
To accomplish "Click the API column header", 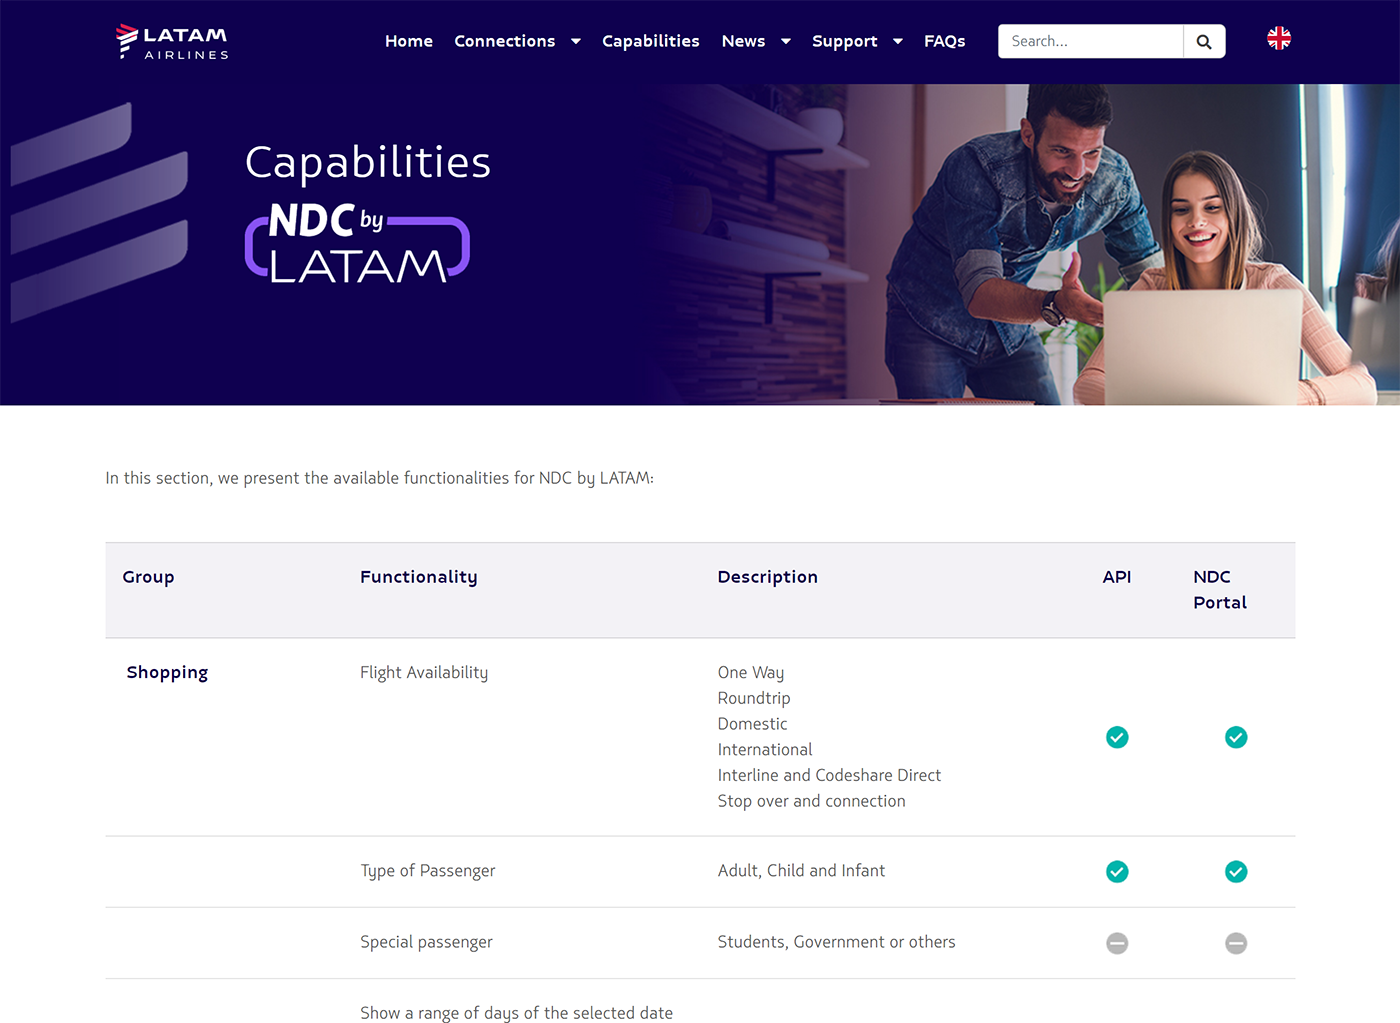I will (1117, 577).
